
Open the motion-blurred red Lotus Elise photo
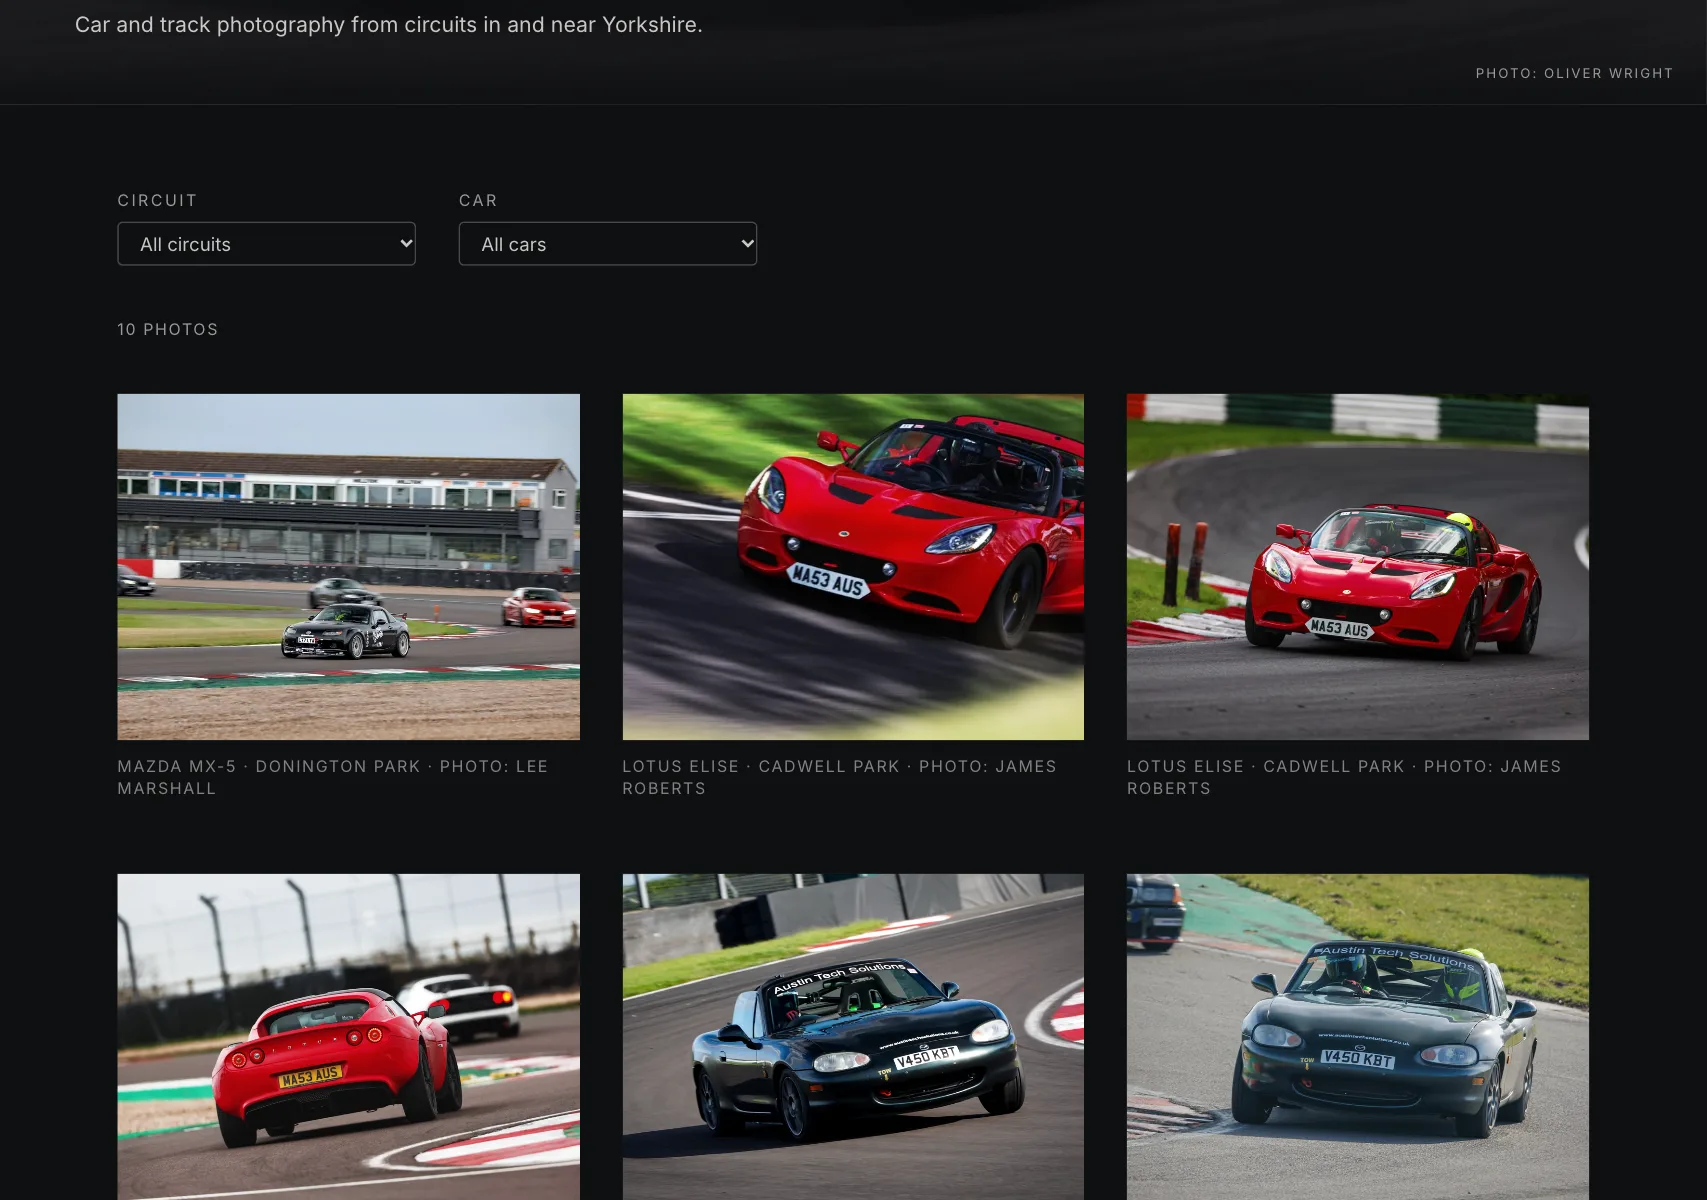853,567
